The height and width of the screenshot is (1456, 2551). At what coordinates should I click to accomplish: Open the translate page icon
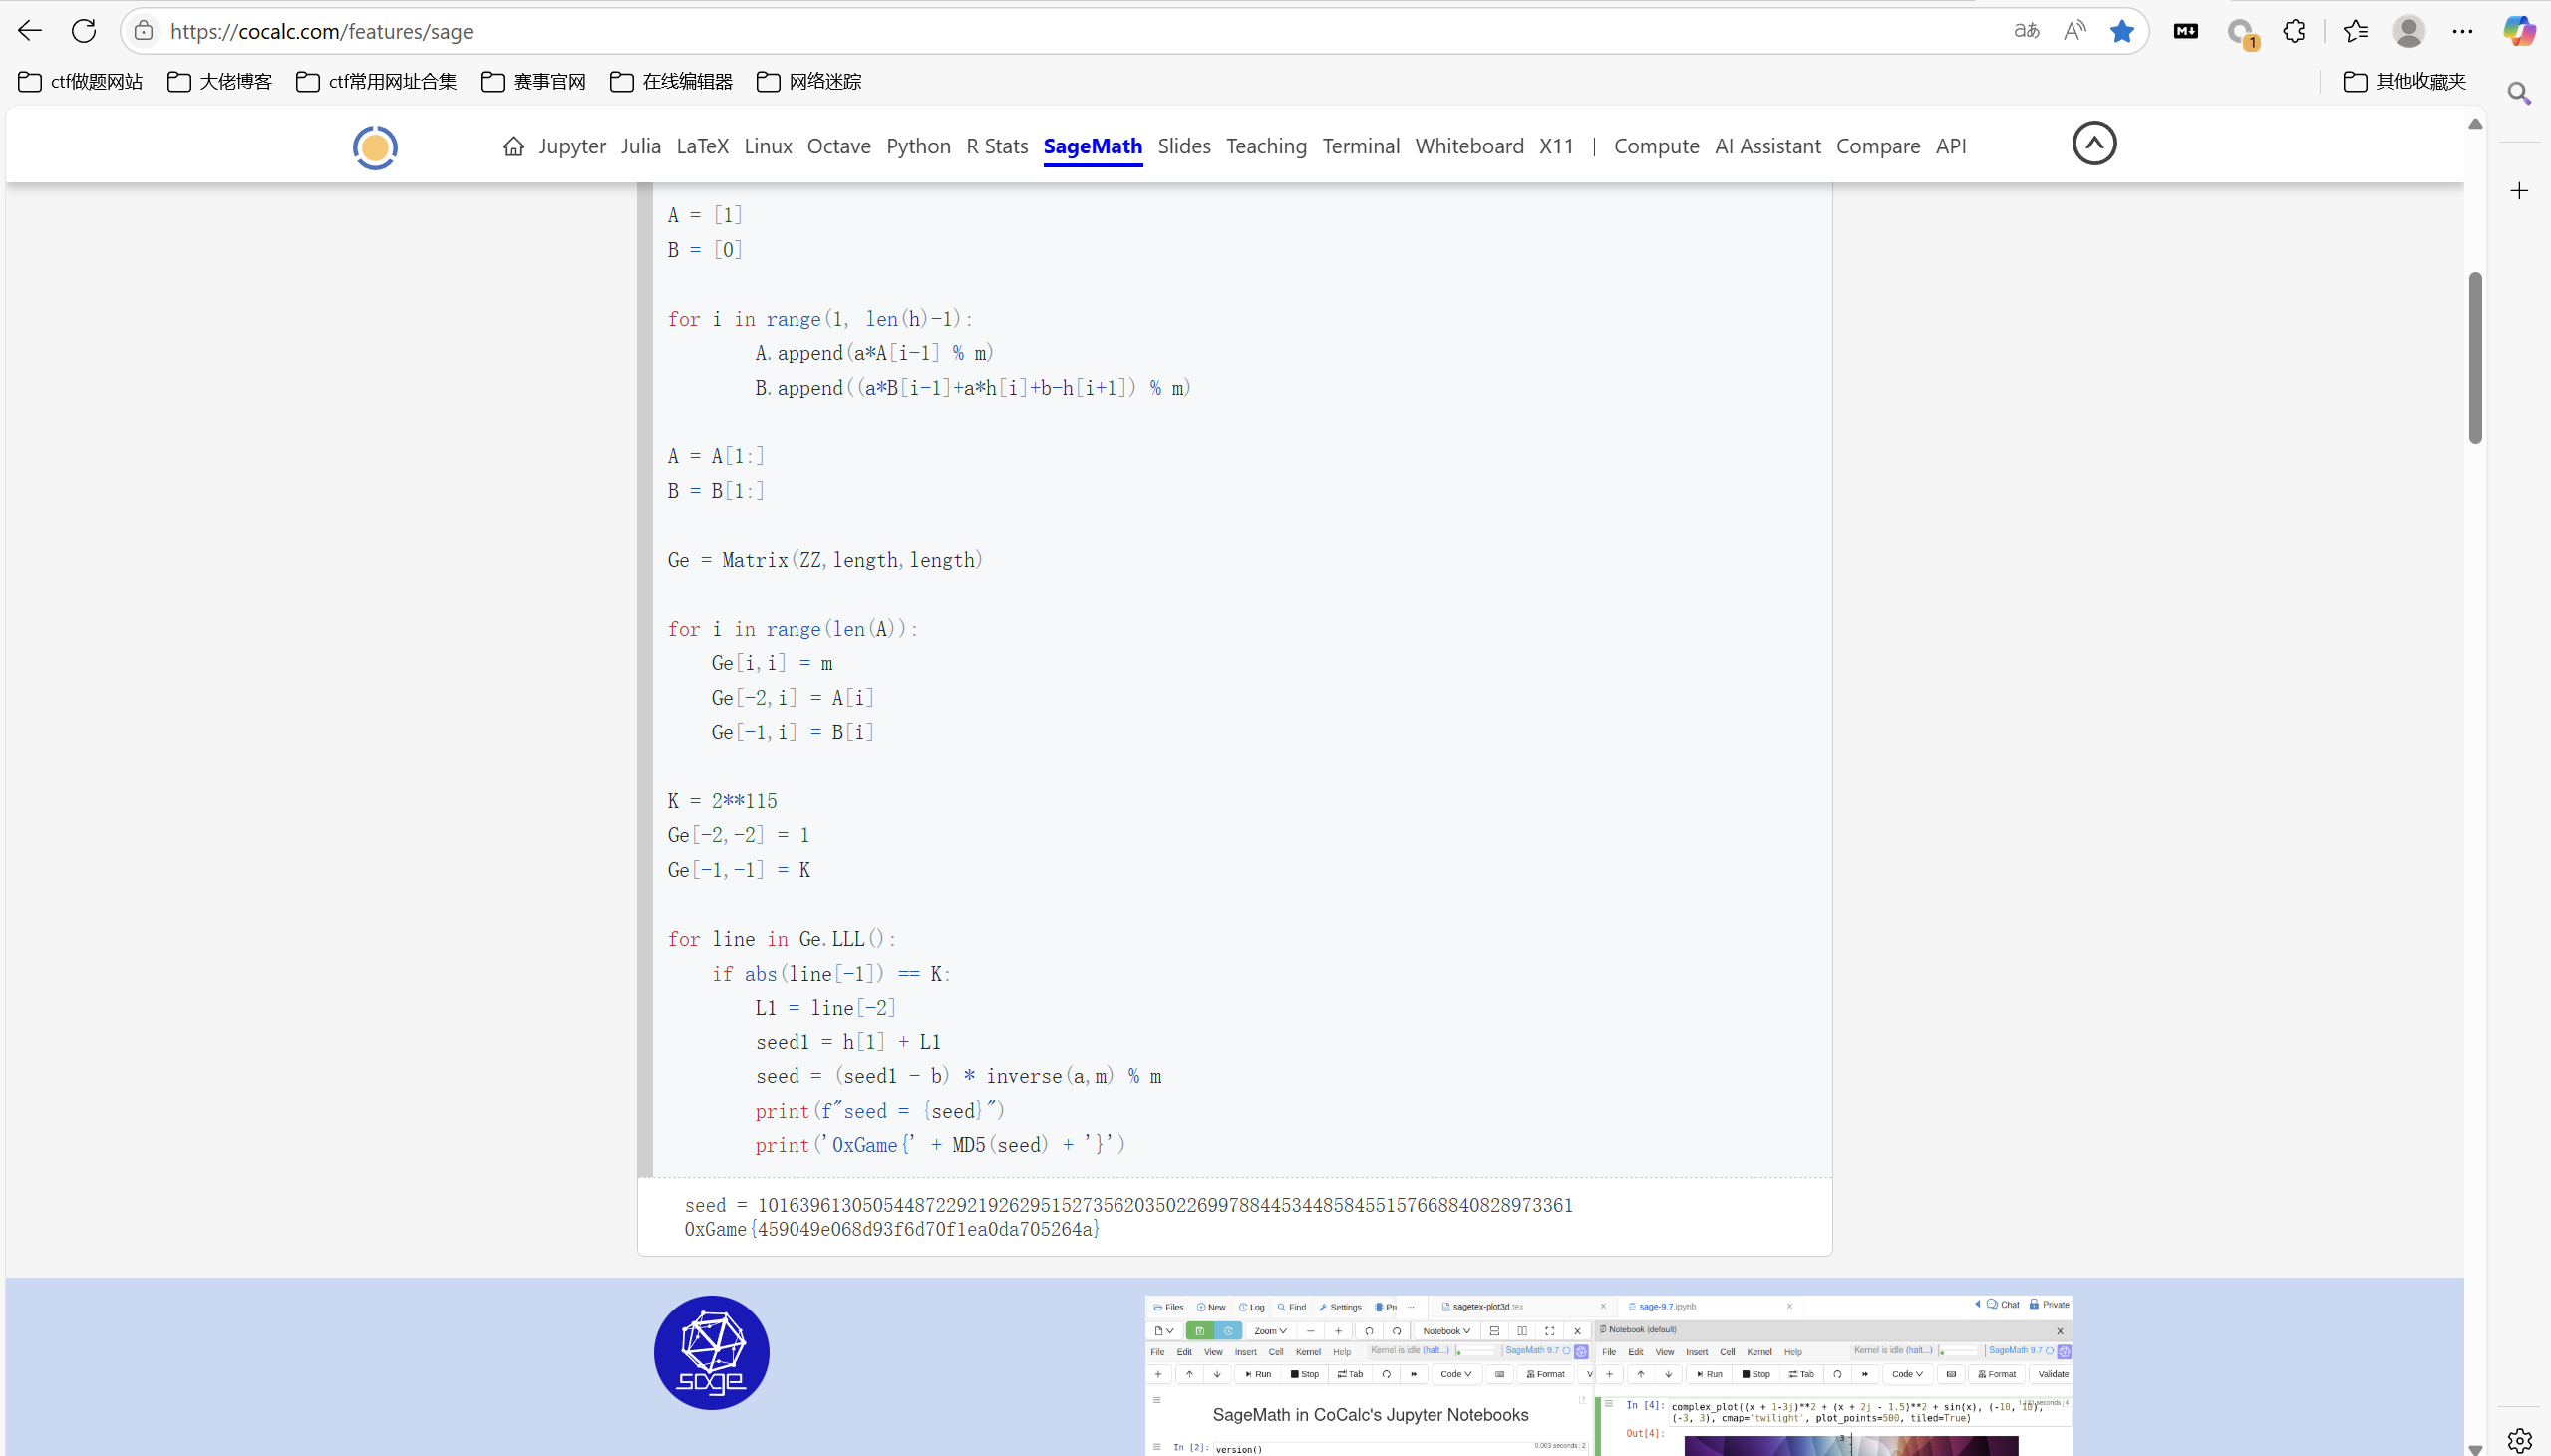2026,31
